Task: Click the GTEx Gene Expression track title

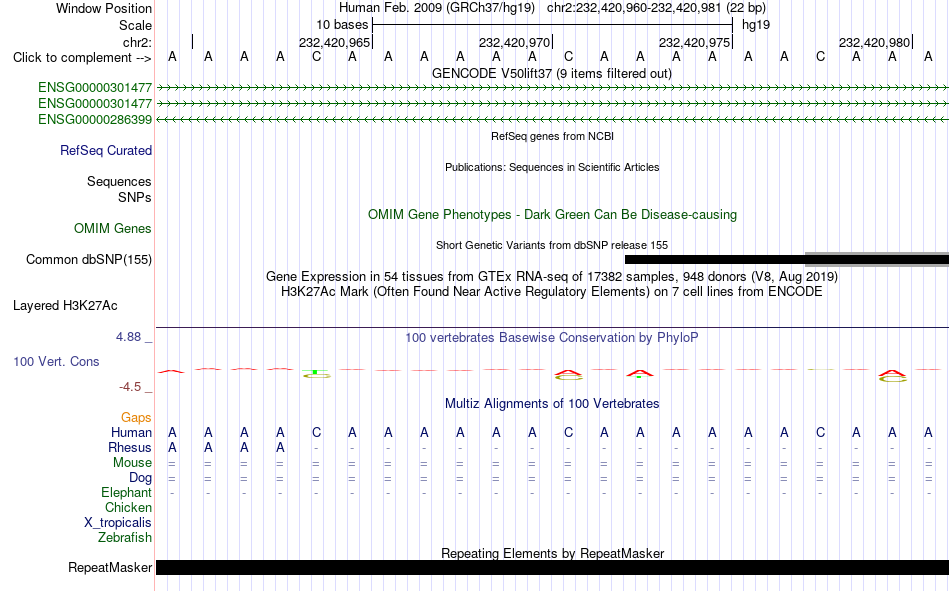Action: (x=552, y=276)
